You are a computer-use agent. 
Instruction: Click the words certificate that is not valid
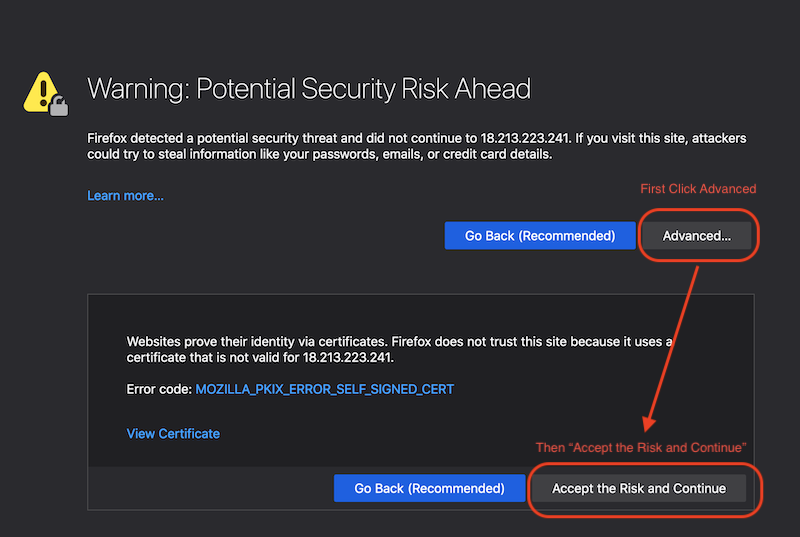[203, 357]
